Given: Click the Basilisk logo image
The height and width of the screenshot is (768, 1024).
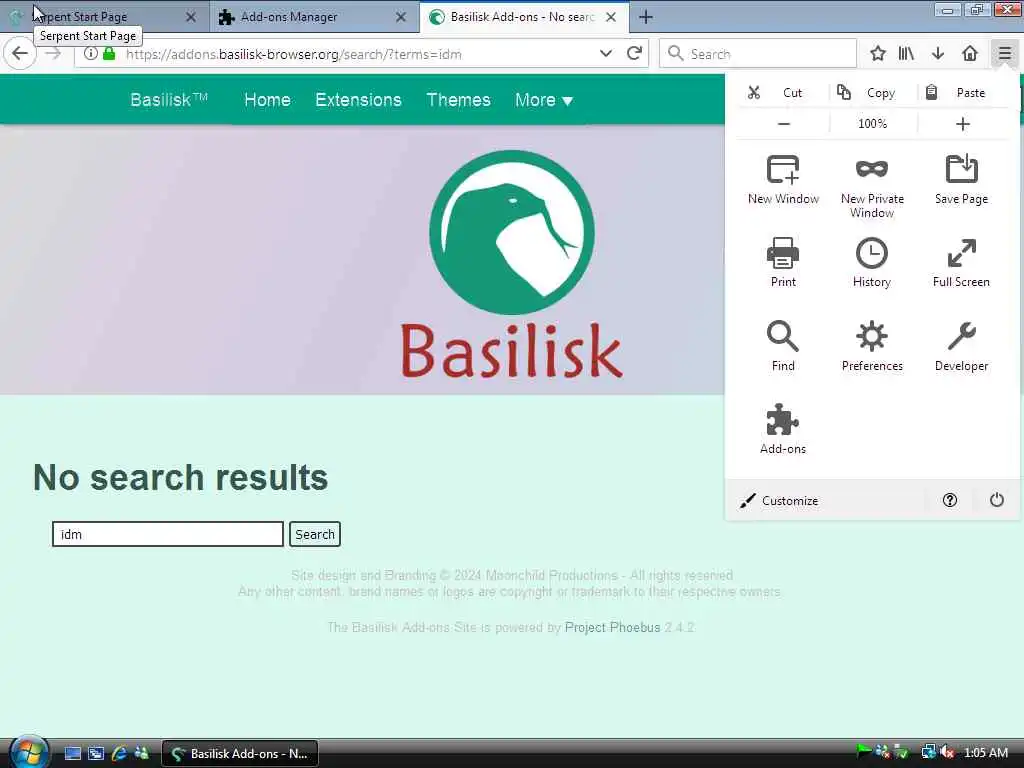Looking at the screenshot, I should [512, 264].
